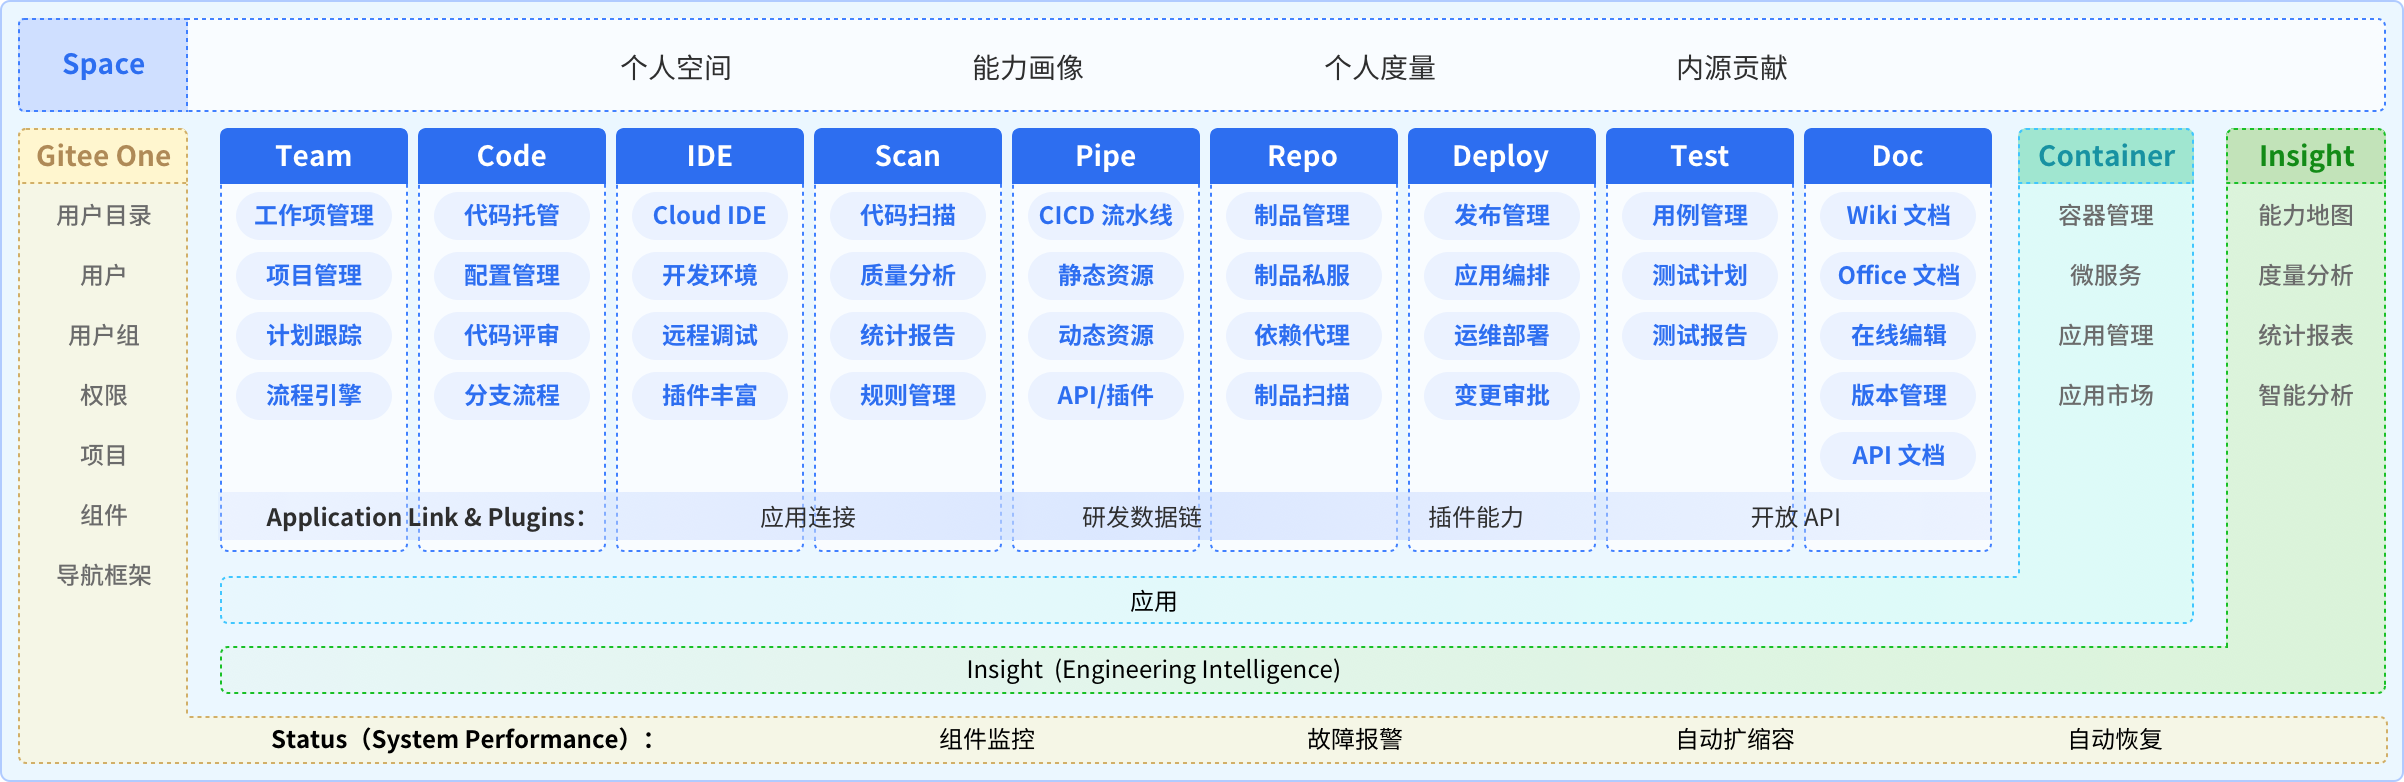Select the Scan module header
The height and width of the screenshot is (782, 2404).
(x=908, y=156)
